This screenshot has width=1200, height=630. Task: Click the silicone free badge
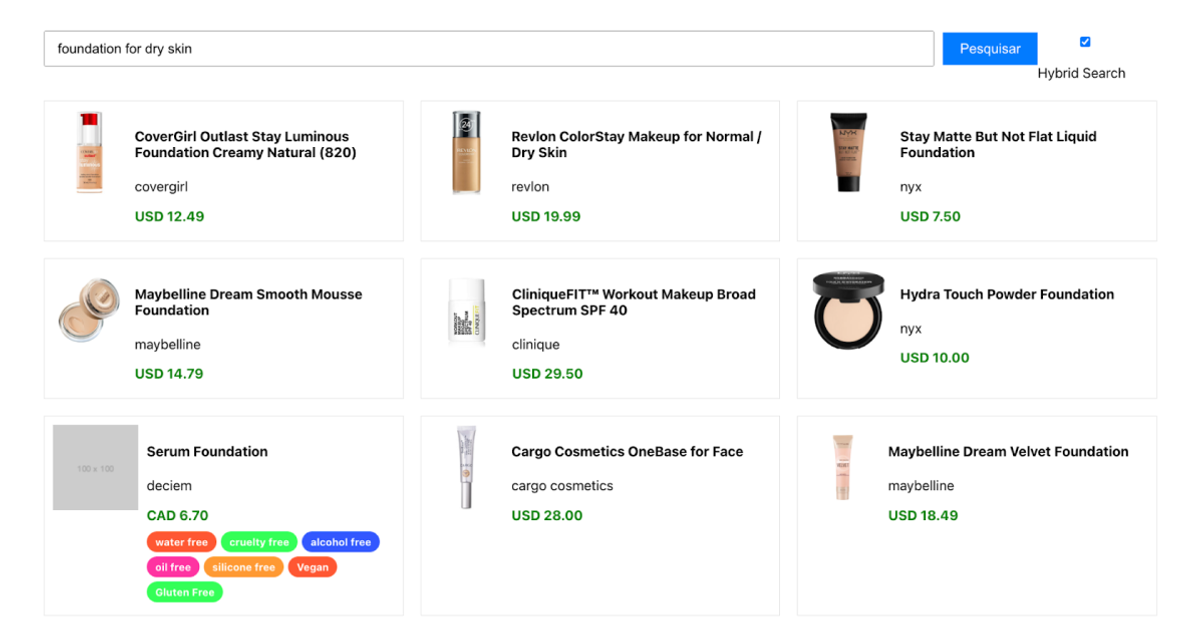point(243,566)
